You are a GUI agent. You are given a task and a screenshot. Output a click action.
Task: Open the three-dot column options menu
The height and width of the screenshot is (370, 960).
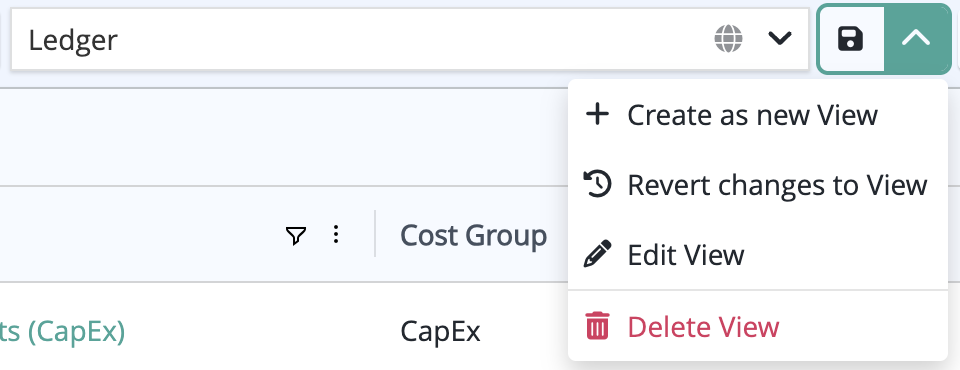(336, 235)
